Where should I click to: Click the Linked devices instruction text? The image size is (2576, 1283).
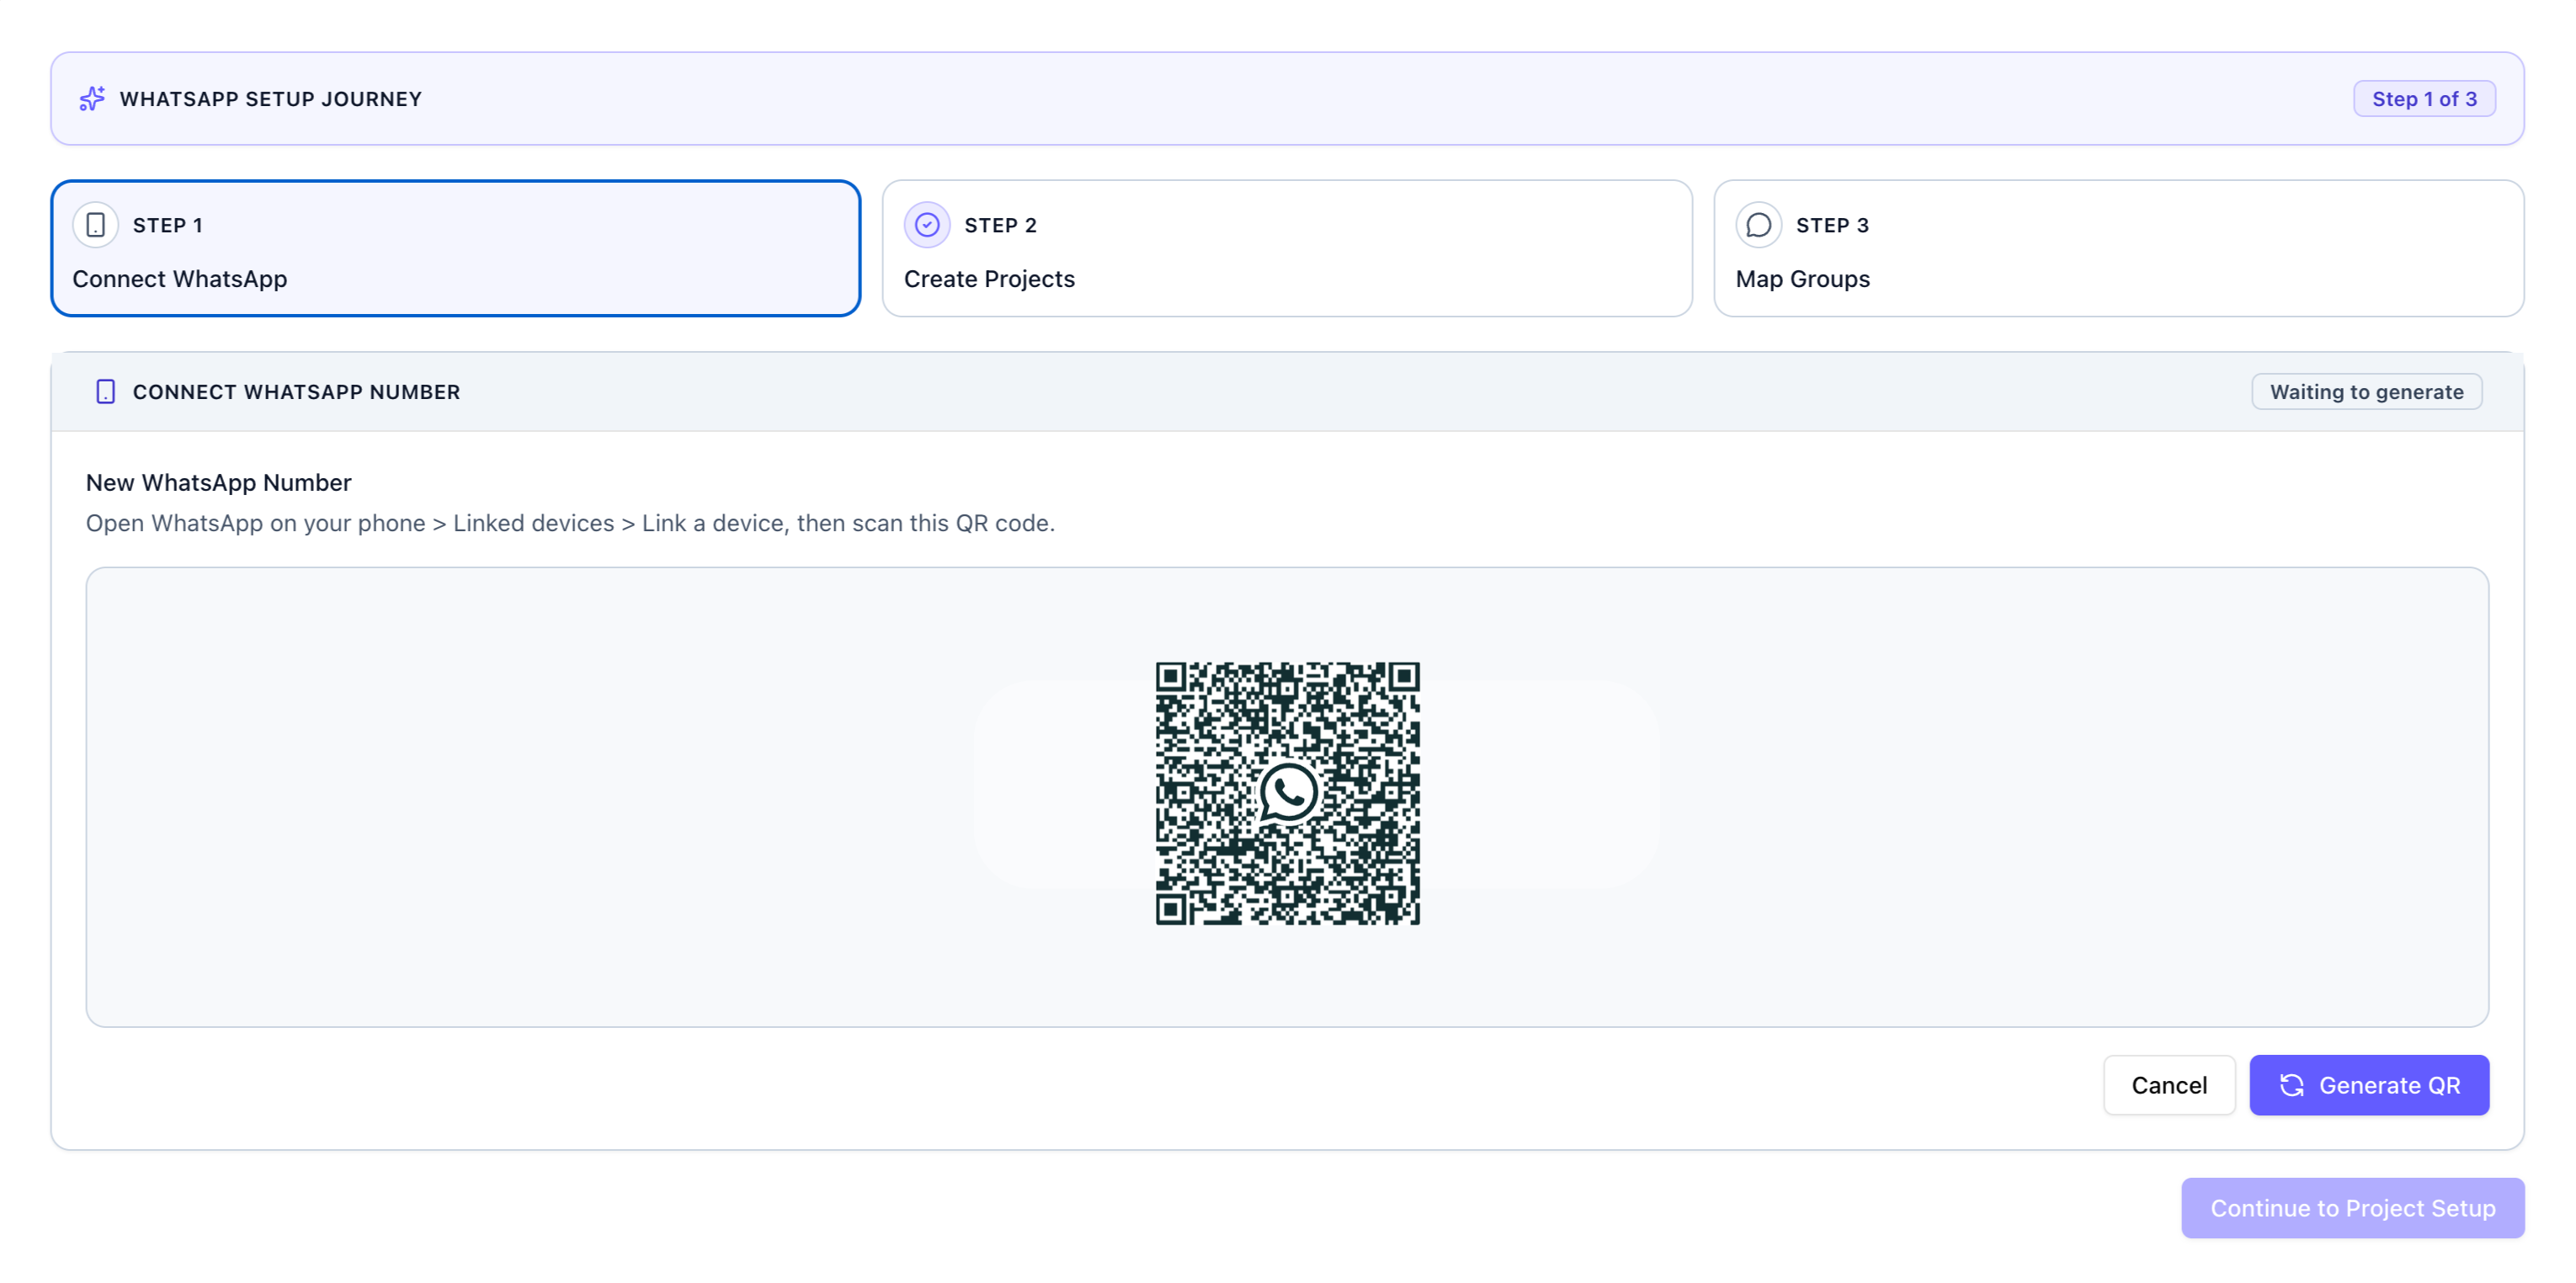[570, 524]
